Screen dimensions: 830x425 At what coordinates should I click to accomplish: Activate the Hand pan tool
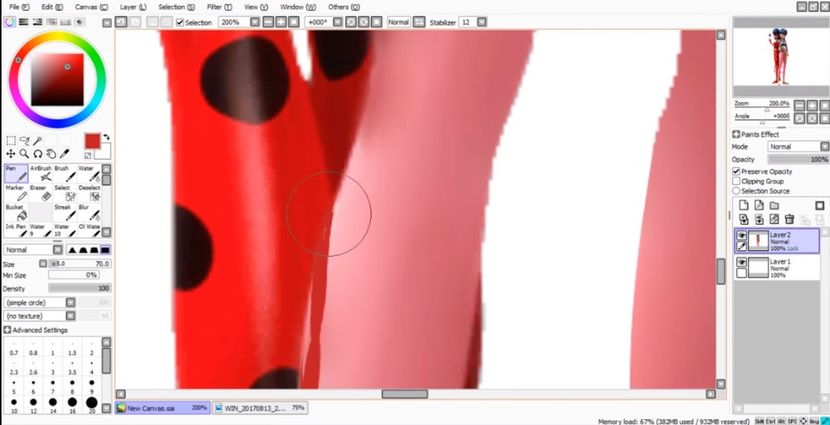(x=51, y=154)
